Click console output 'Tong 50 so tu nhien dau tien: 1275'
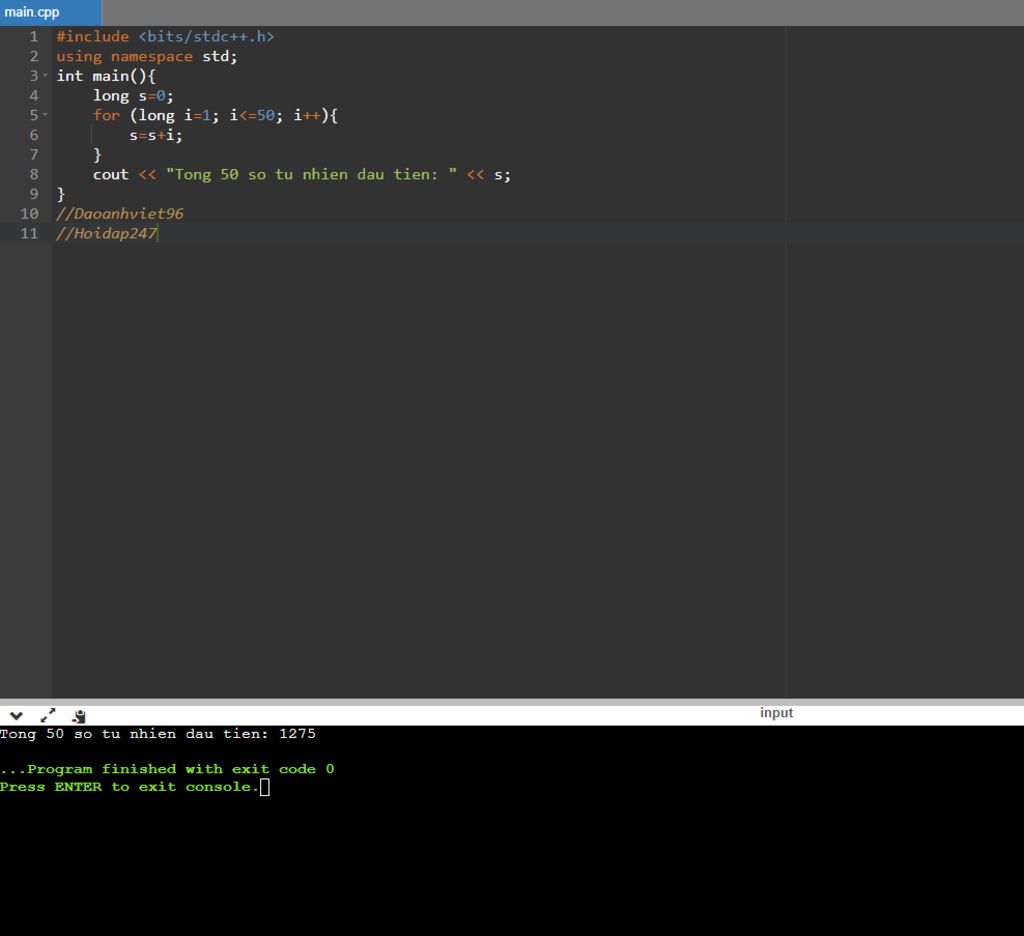 point(157,734)
